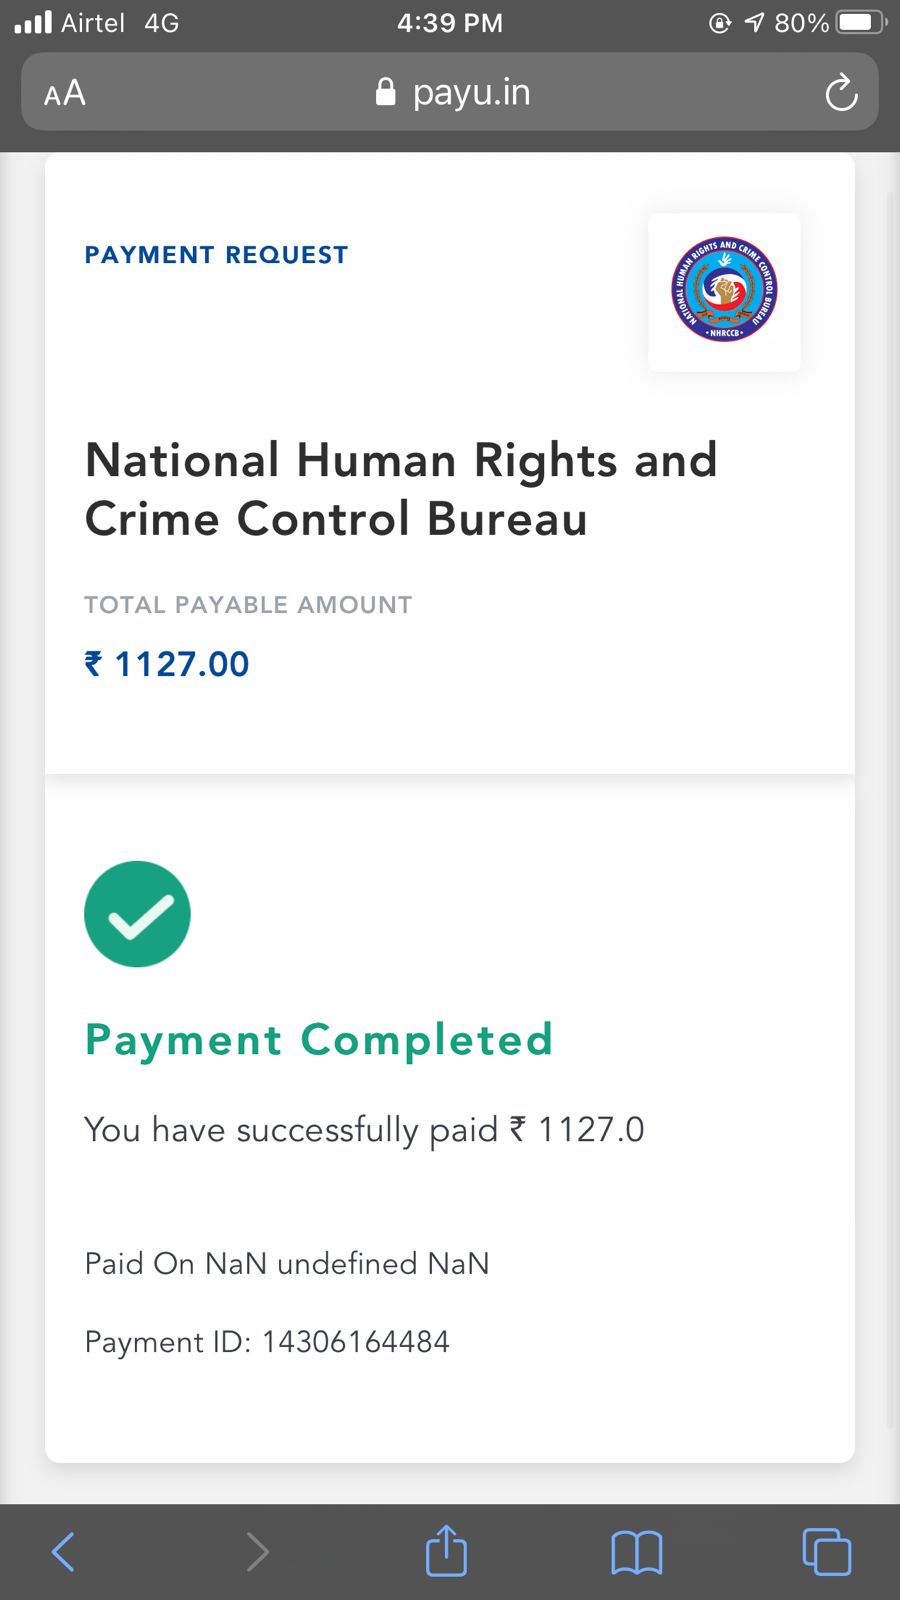Tap the padlock icon beside payu.in
Viewport: 900px width, 1600px height.
(x=385, y=92)
